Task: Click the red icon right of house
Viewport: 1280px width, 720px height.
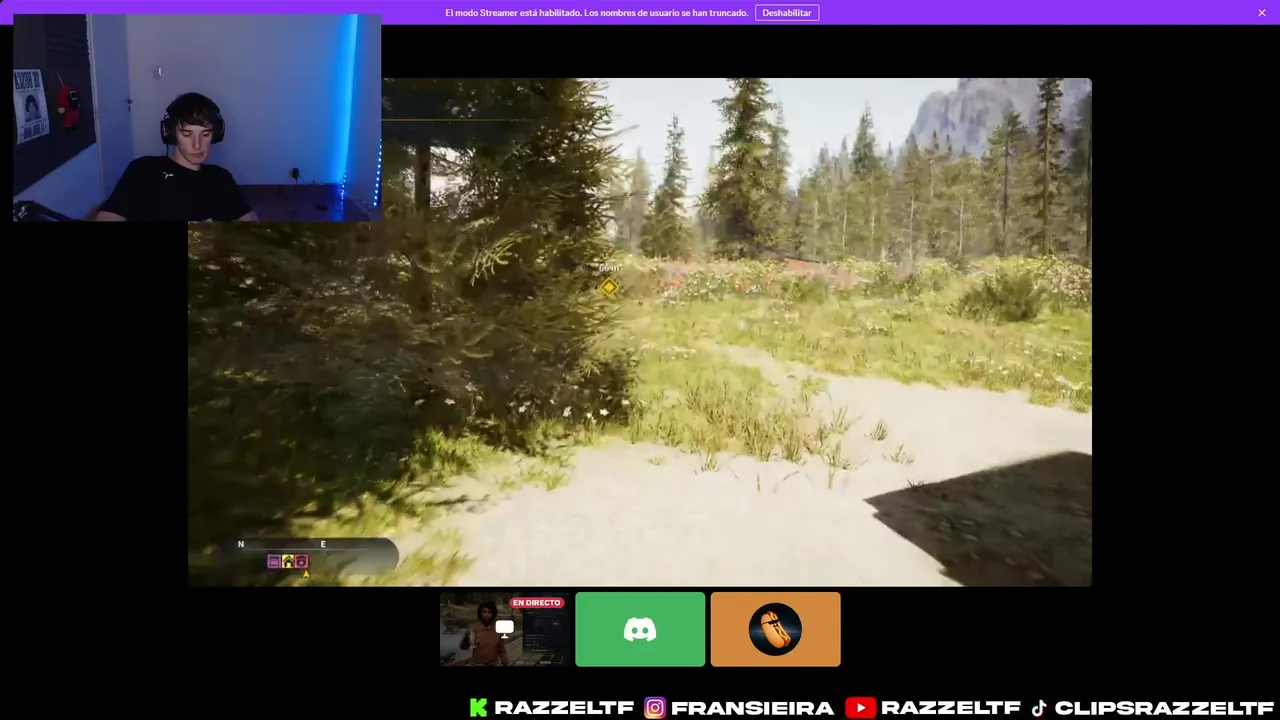Action: [301, 562]
